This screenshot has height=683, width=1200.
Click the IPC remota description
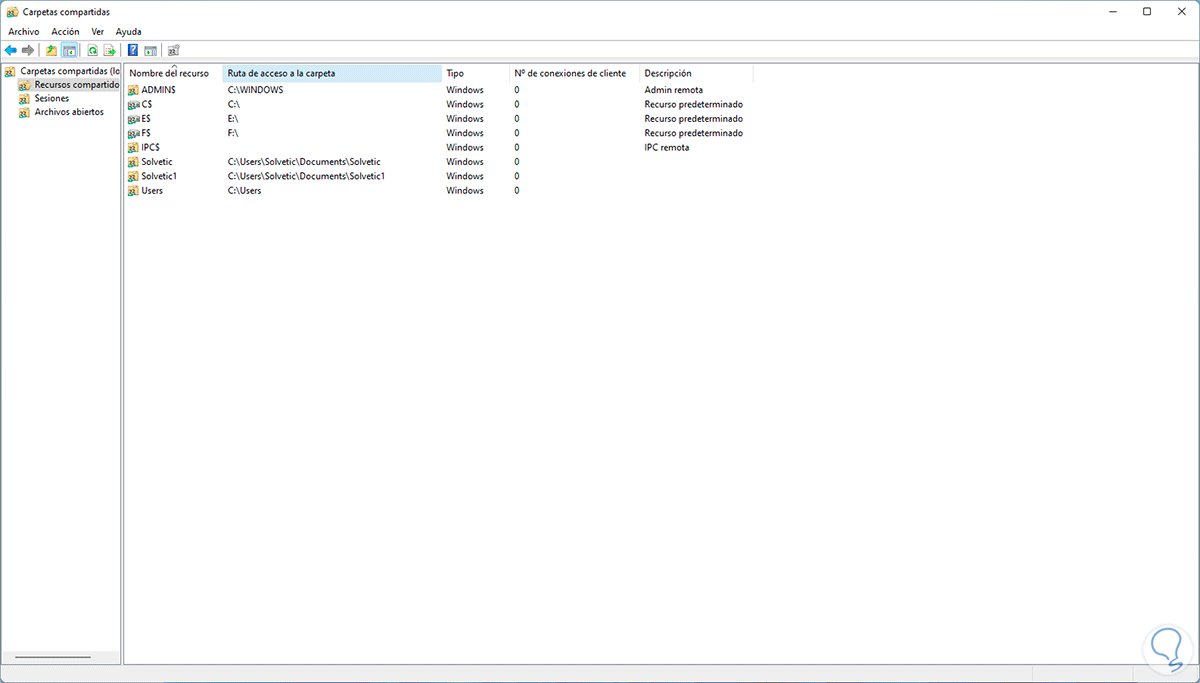tap(667, 148)
